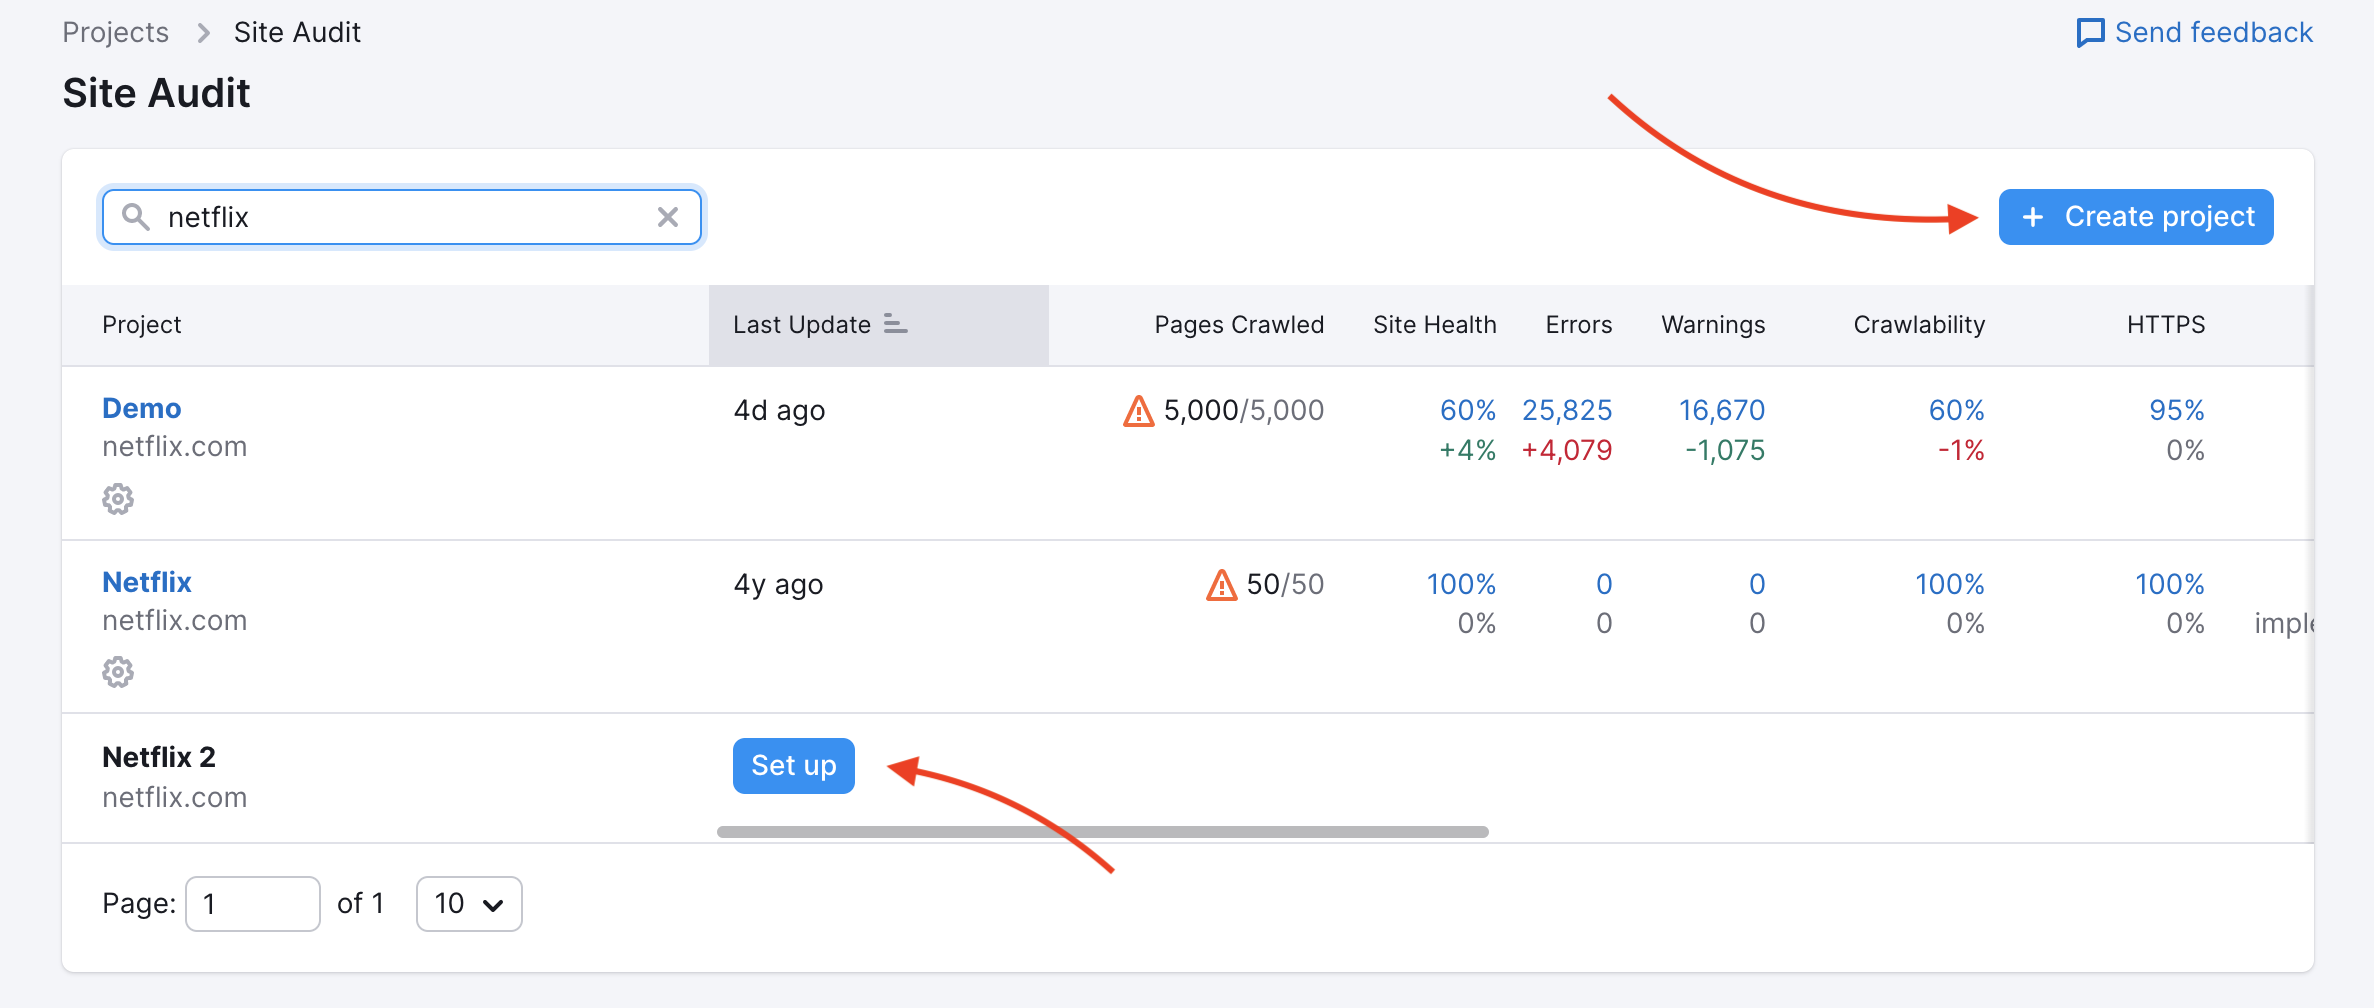
Task: Click the Crawlability column header
Action: [1919, 325]
